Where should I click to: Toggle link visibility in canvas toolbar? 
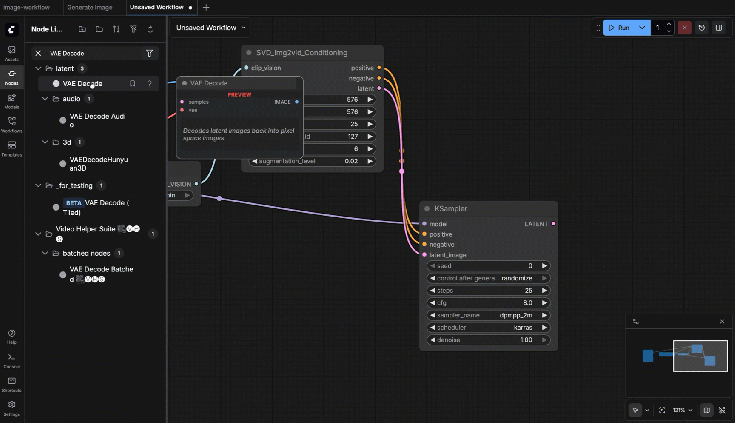pyautogui.click(x=721, y=410)
